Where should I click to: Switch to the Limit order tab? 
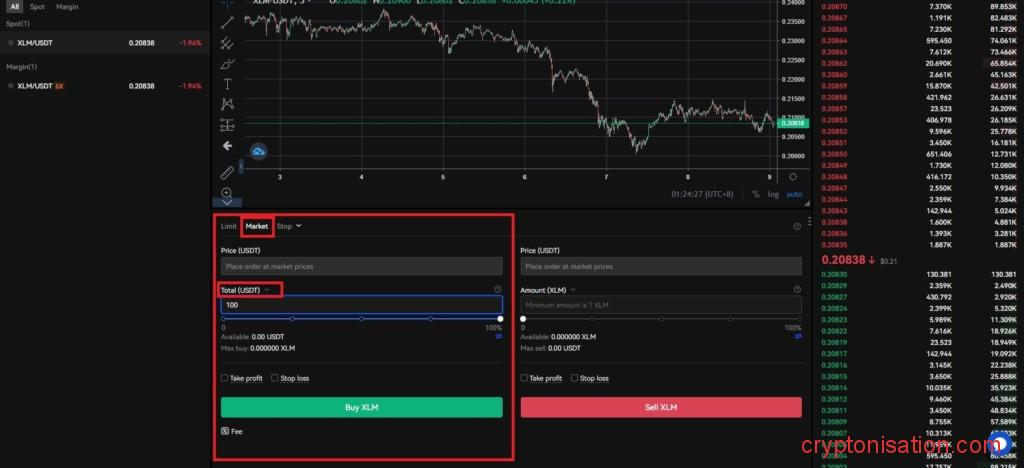coord(229,226)
